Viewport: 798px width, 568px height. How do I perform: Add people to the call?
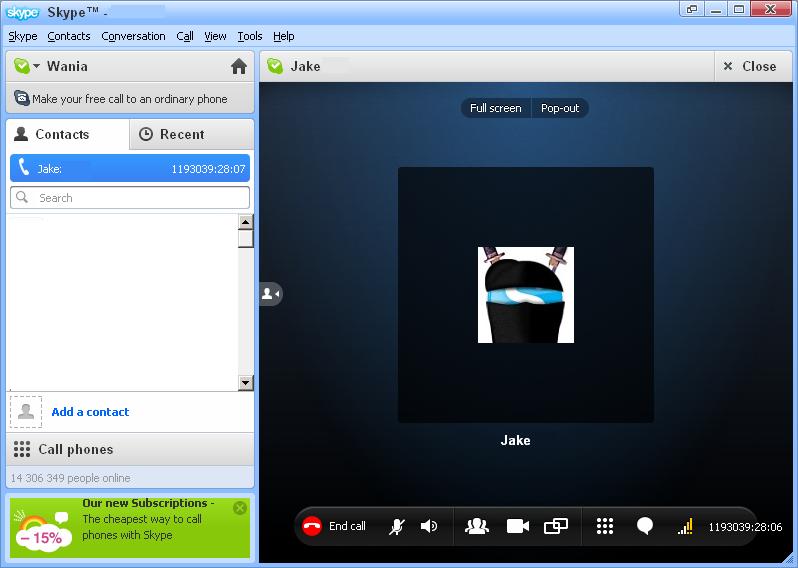click(477, 526)
